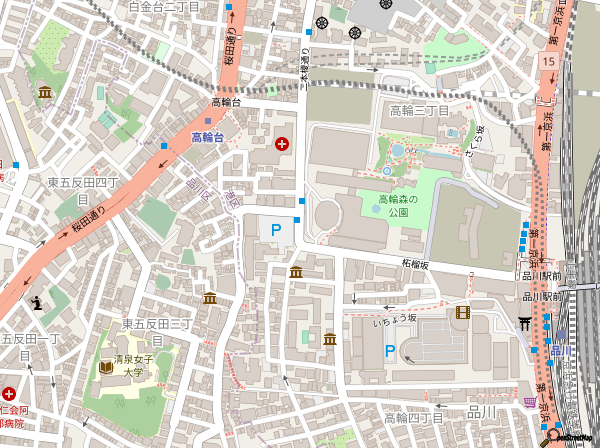
Task: Click the museum icon nearest 東五反田三丁目 label
Action: [209, 298]
